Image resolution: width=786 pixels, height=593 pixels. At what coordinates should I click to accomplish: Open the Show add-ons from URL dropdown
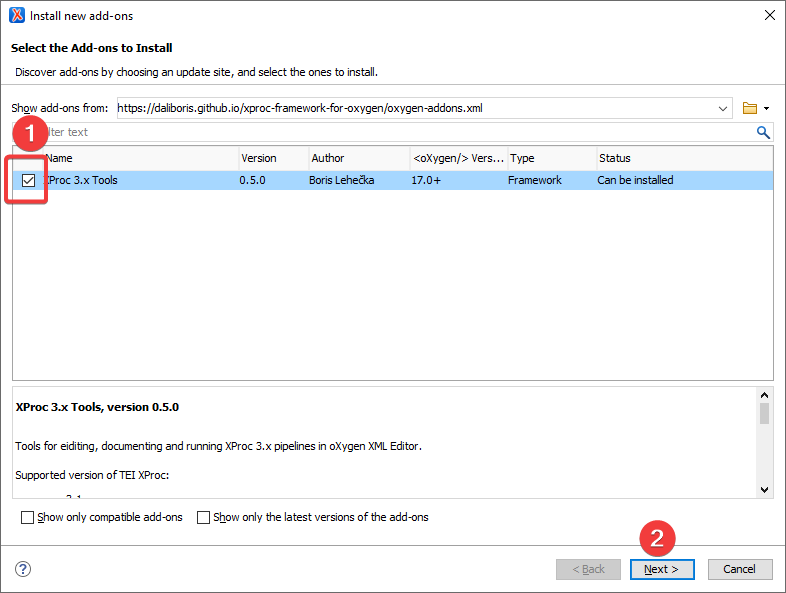tap(722, 108)
